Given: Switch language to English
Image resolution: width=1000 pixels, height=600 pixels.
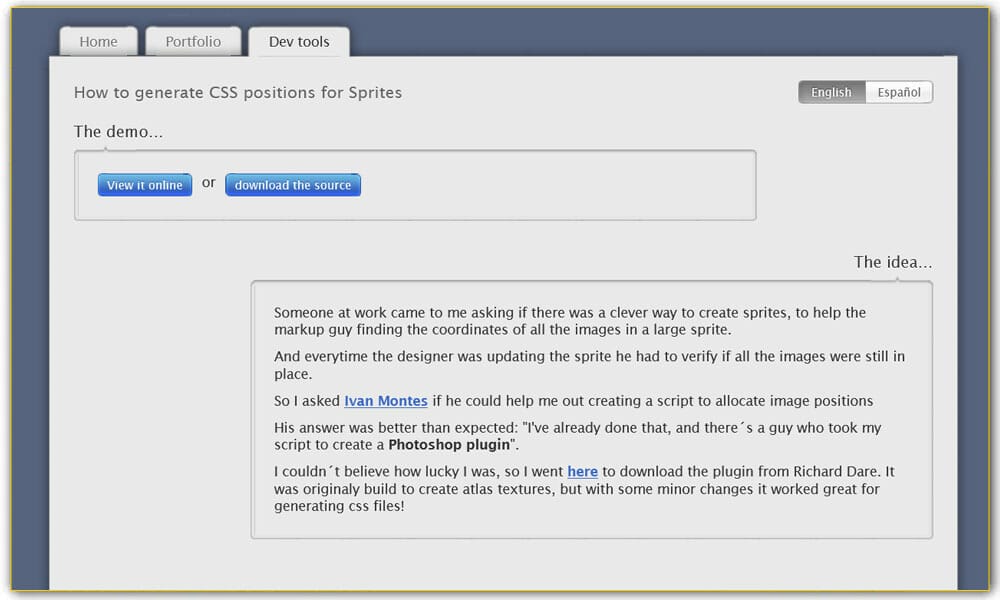Looking at the screenshot, I should (831, 93).
